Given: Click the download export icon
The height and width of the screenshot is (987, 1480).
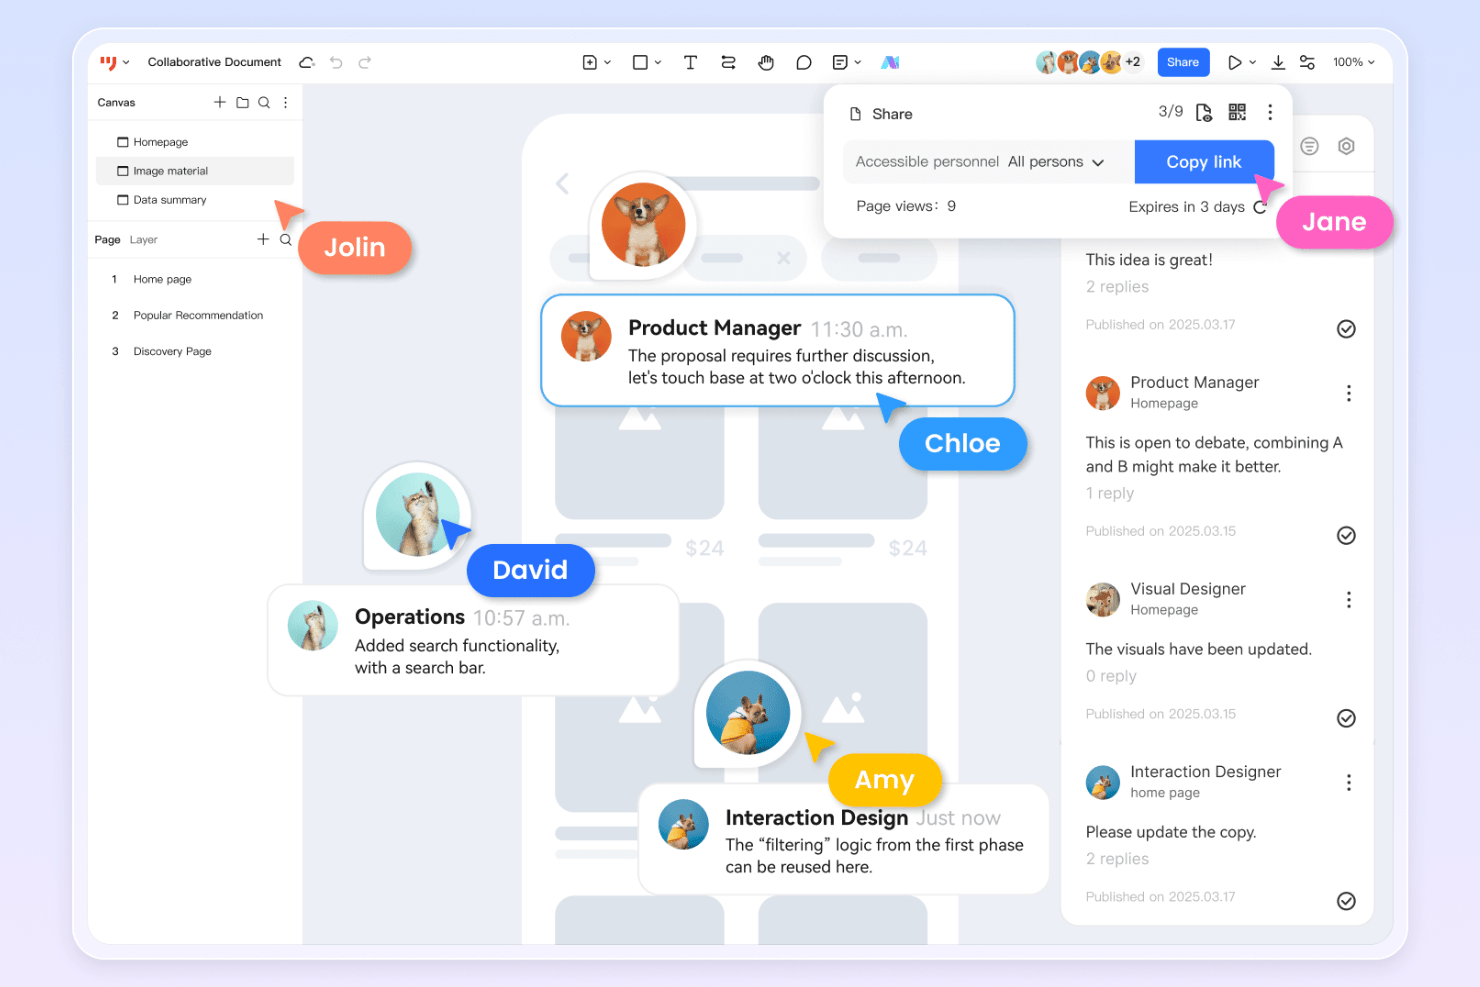Looking at the screenshot, I should tap(1278, 62).
